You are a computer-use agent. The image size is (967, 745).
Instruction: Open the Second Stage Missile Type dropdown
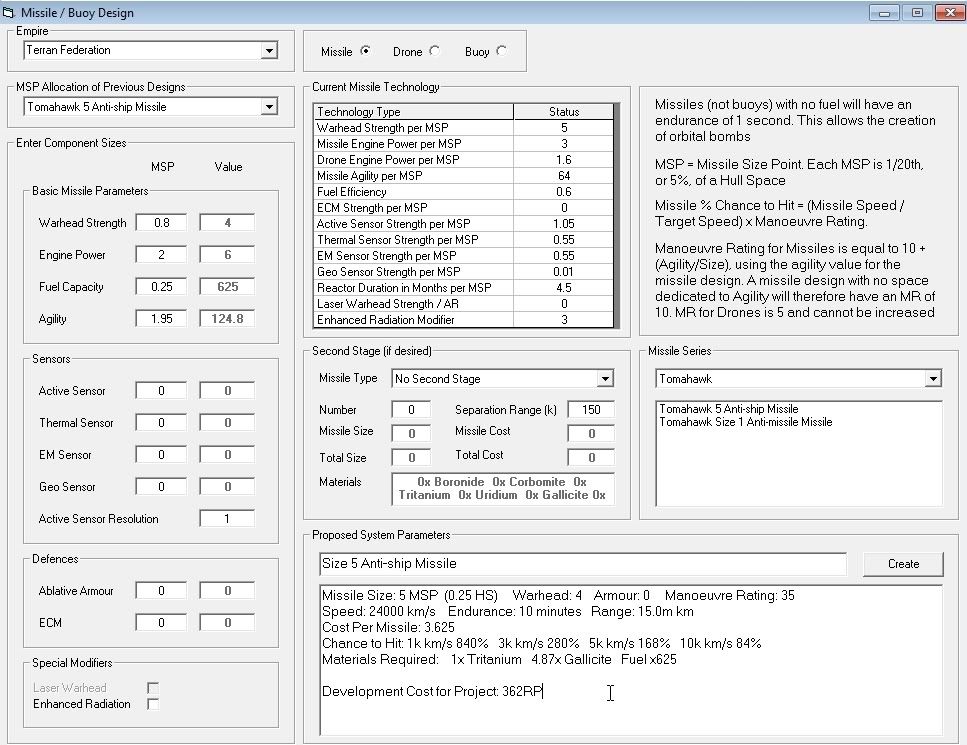point(605,379)
